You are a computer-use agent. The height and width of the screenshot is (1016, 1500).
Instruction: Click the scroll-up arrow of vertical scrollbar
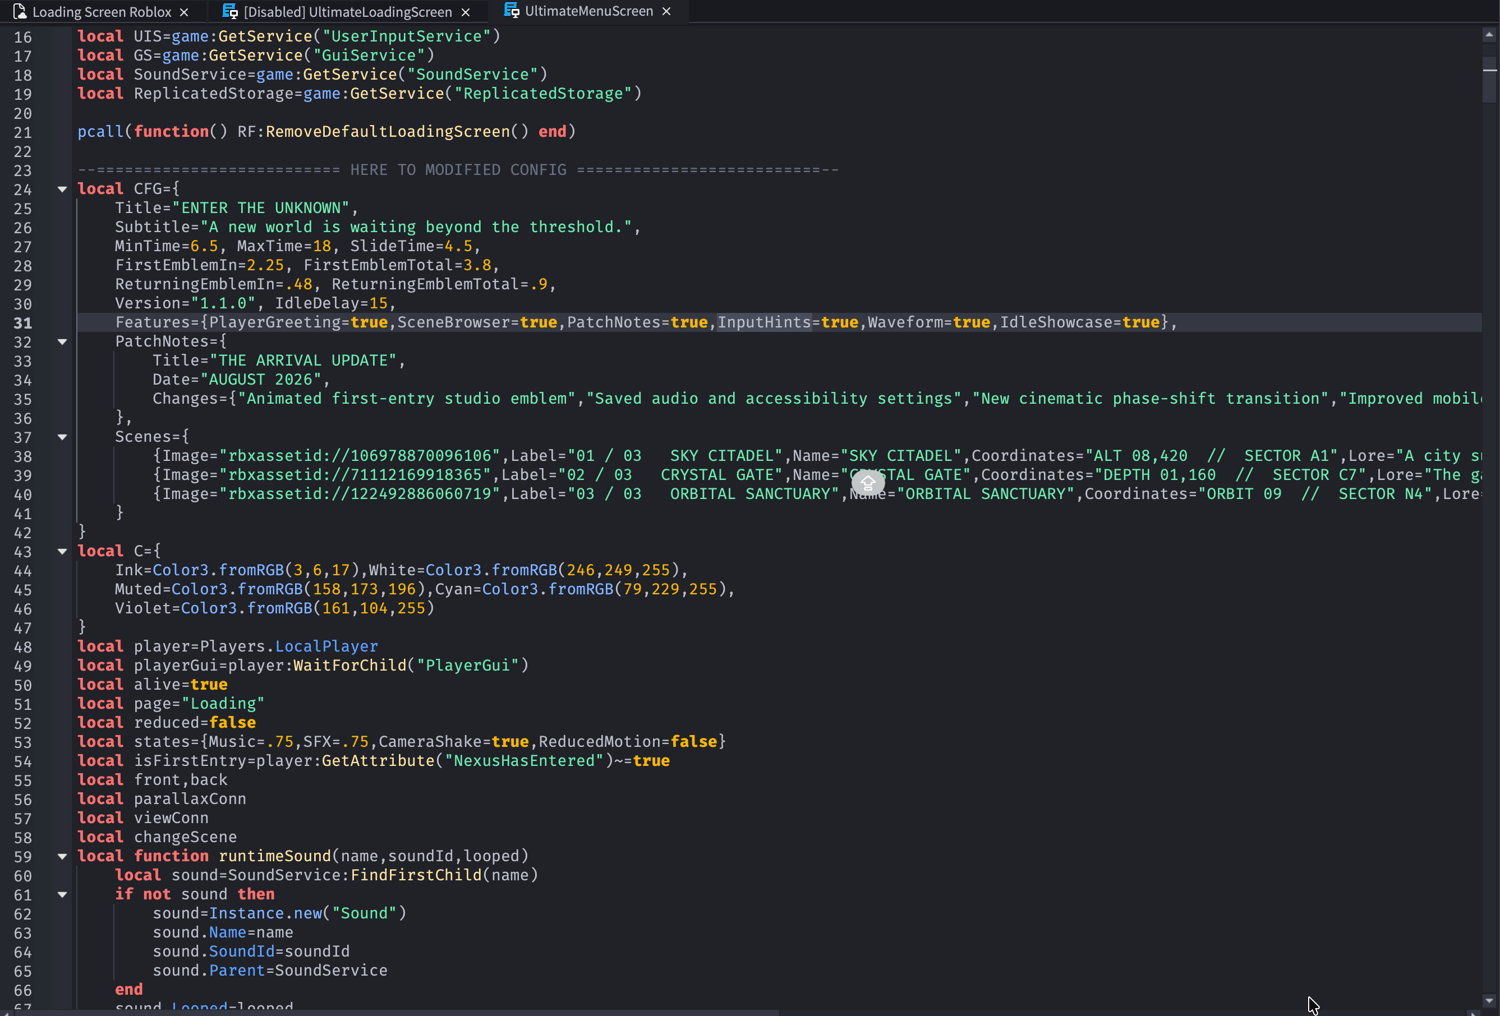pyautogui.click(x=1489, y=34)
